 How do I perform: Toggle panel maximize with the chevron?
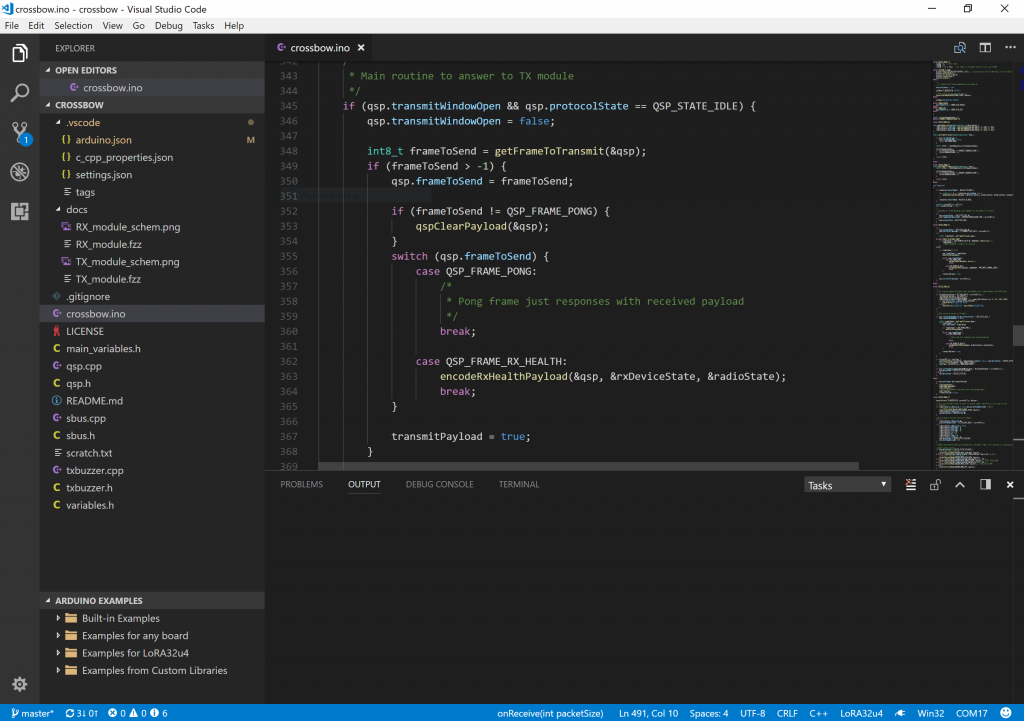pos(959,485)
